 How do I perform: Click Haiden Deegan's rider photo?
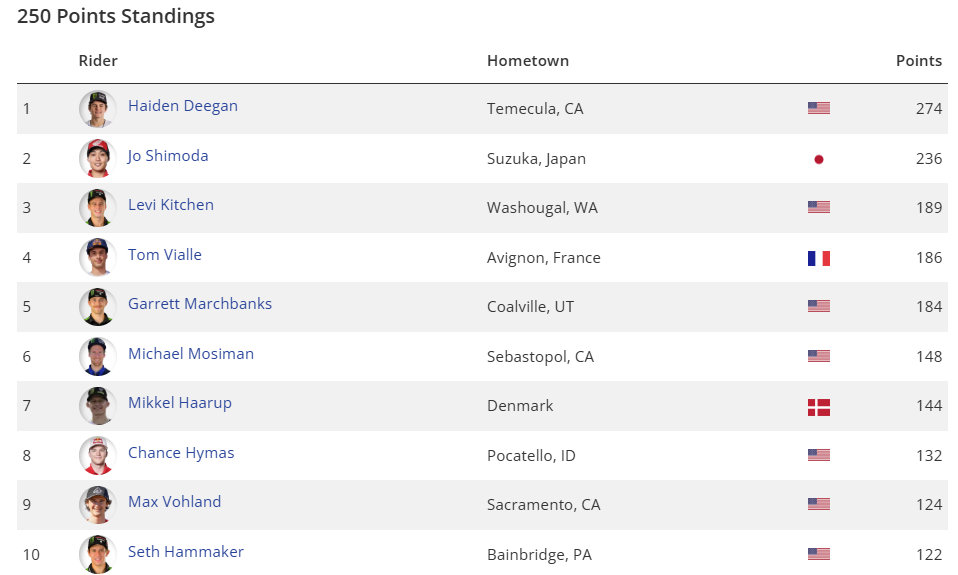[98, 108]
